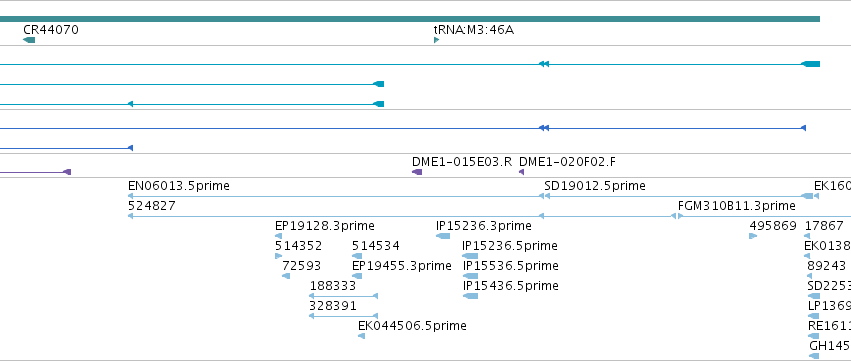Click the CR44070 gene feature glyph

pos(29,40)
